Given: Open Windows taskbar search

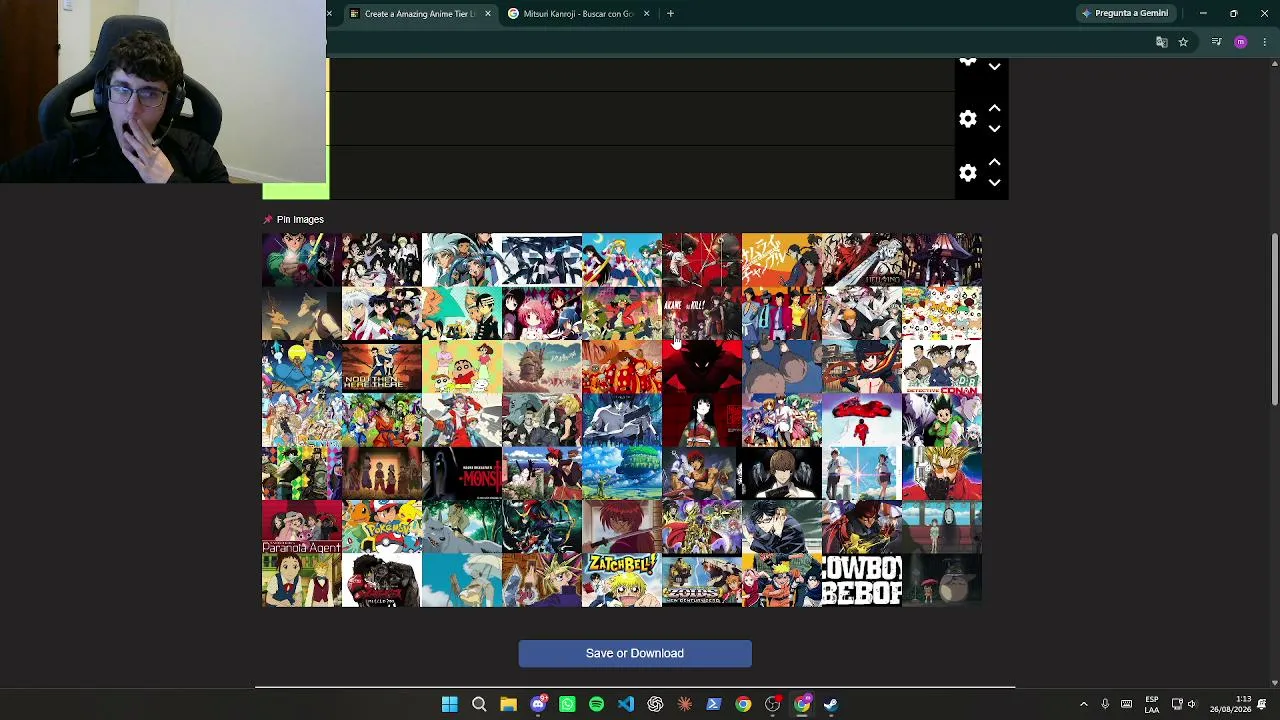Looking at the screenshot, I should 479,704.
